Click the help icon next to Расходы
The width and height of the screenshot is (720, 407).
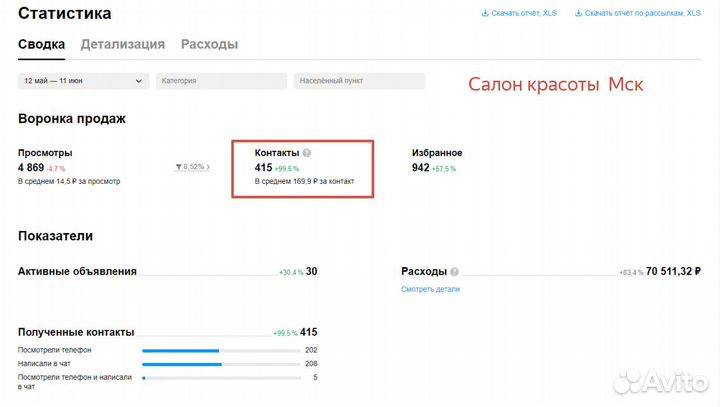point(454,271)
